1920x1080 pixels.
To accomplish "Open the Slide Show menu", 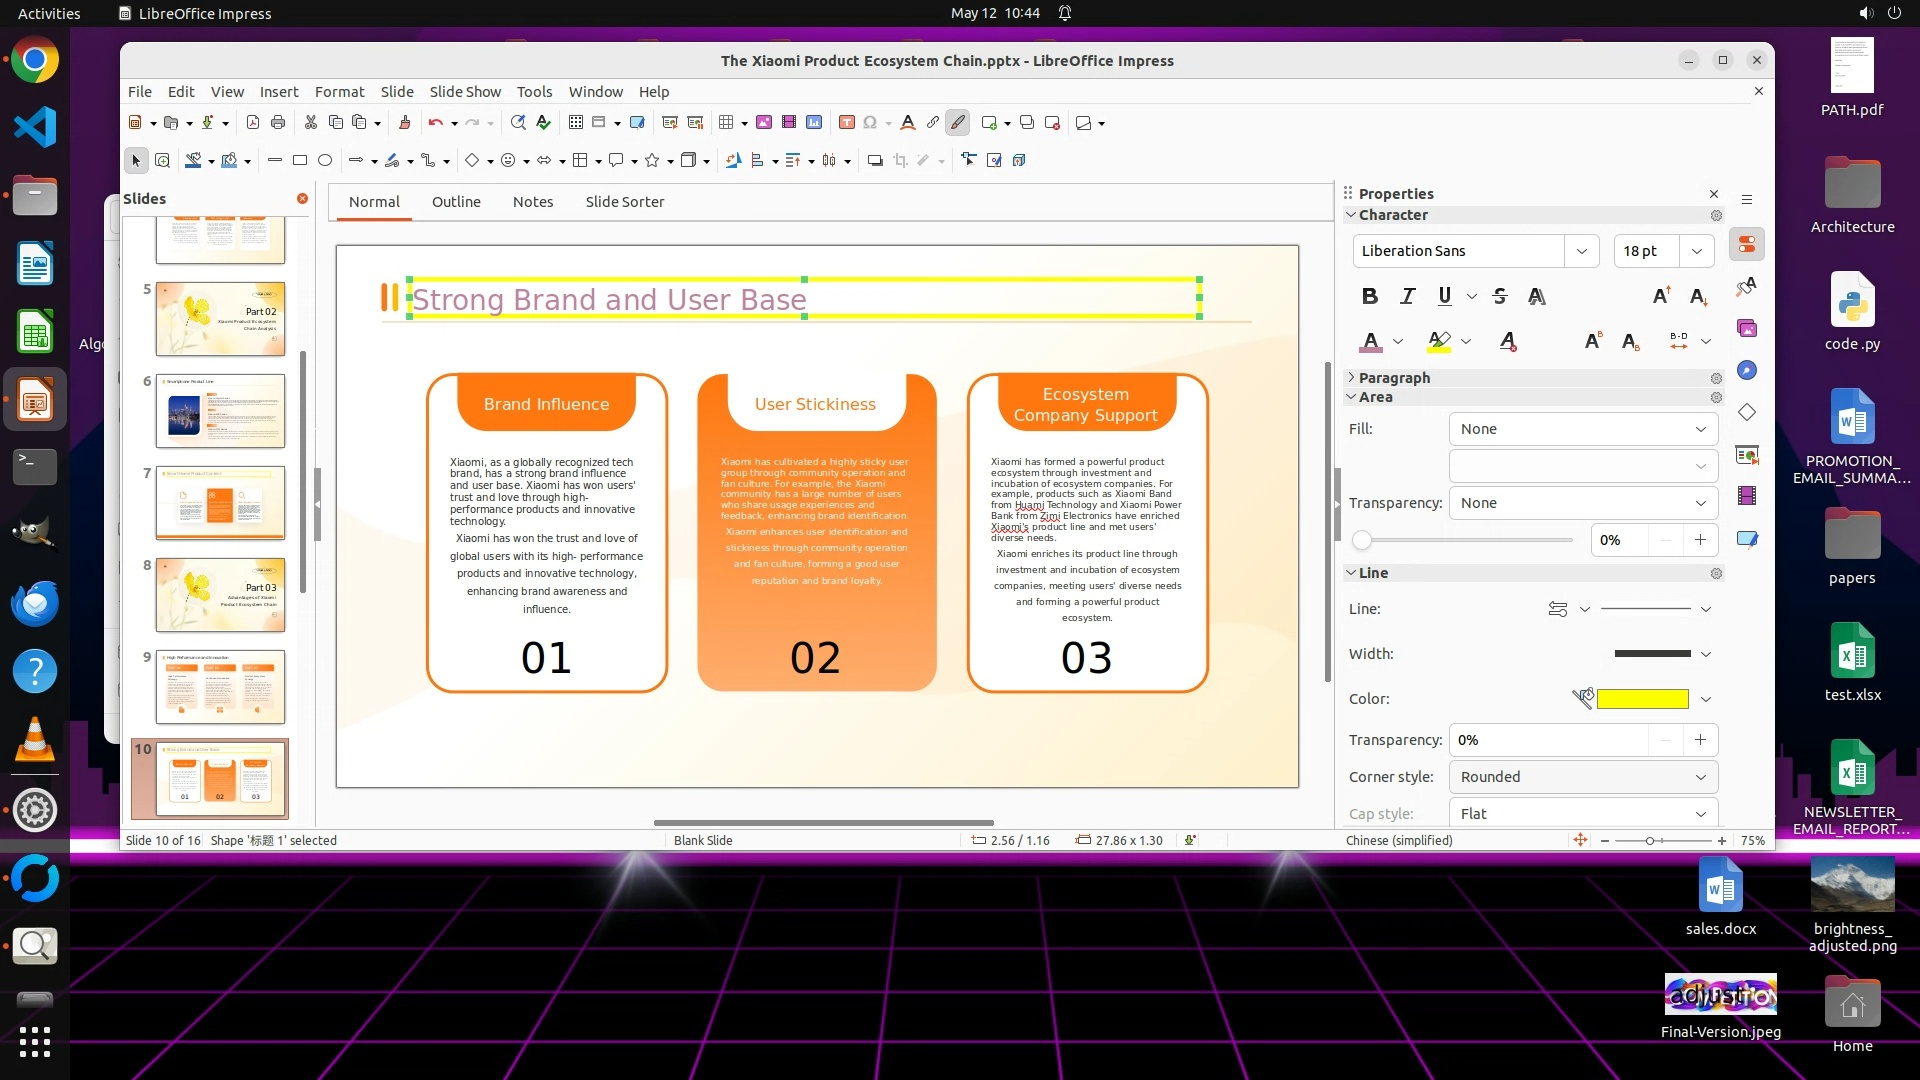I will click(464, 91).
